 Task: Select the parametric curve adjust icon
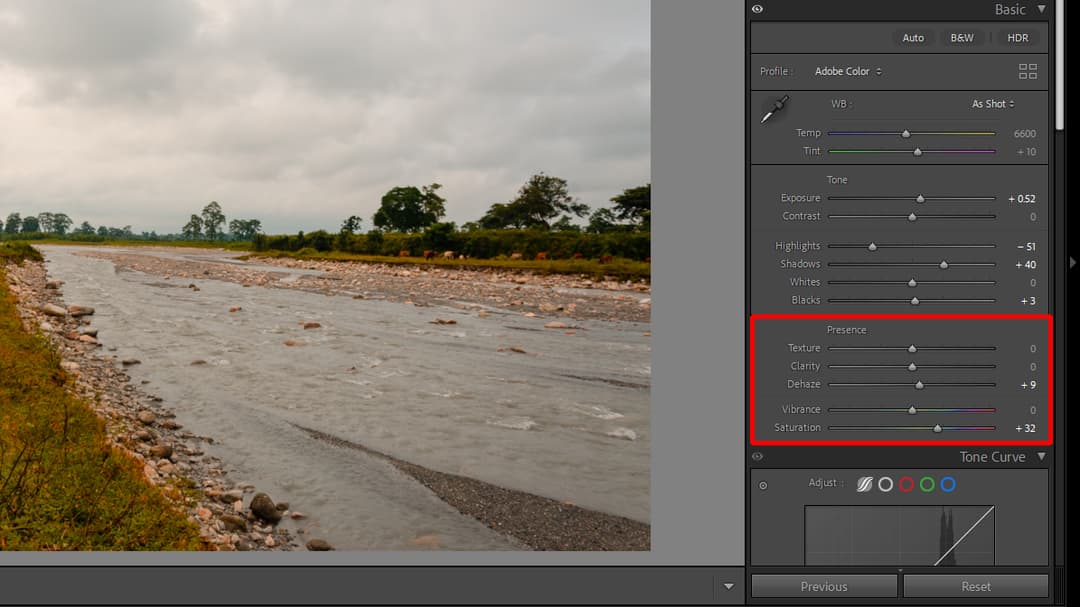[864, 484]
